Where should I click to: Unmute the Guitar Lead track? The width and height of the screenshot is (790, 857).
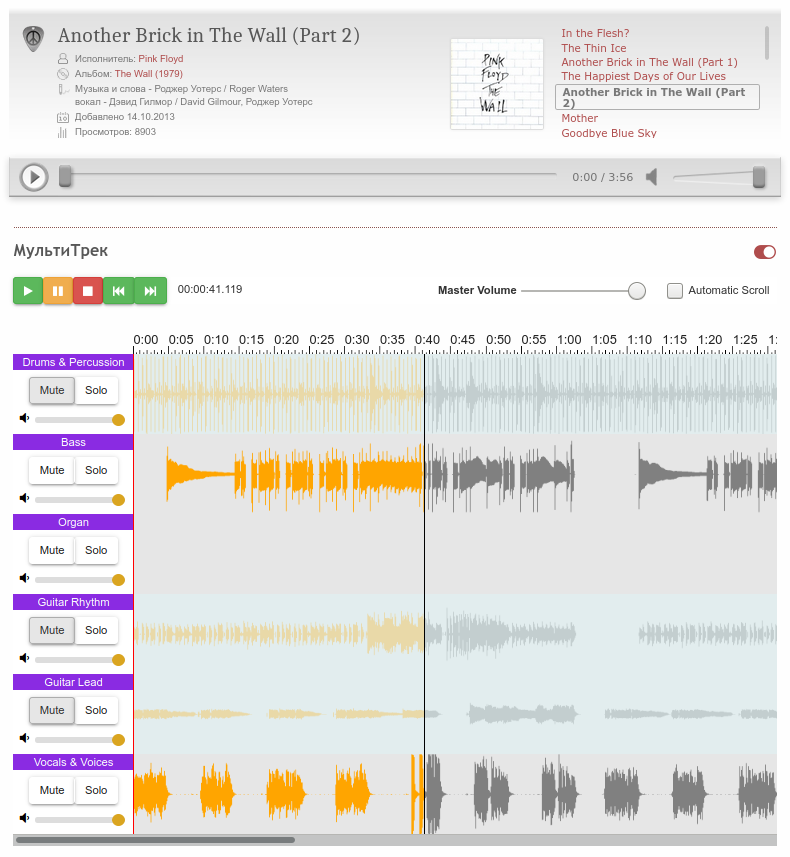click(52, 710)
